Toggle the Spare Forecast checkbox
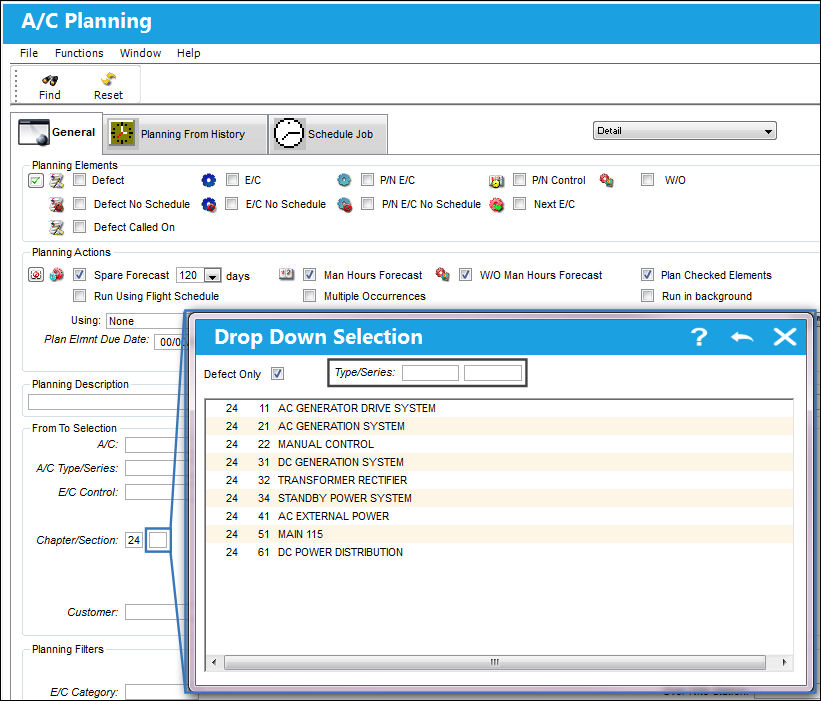821x701 pixels. [x=80, y=274]
